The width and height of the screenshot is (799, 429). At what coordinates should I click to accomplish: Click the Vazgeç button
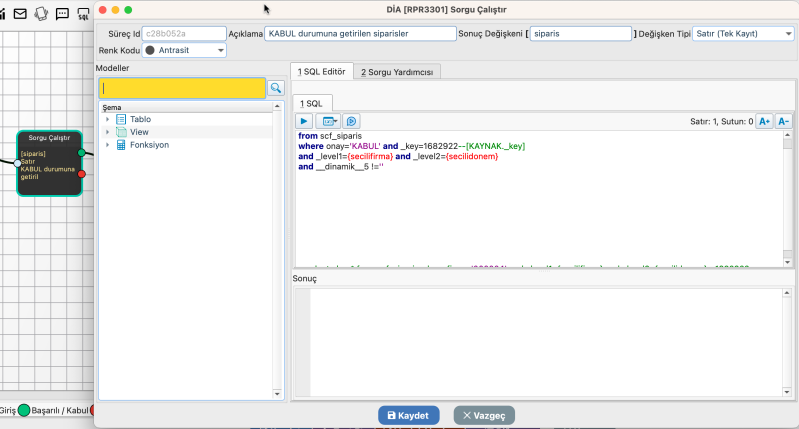(x=485, y=415)
